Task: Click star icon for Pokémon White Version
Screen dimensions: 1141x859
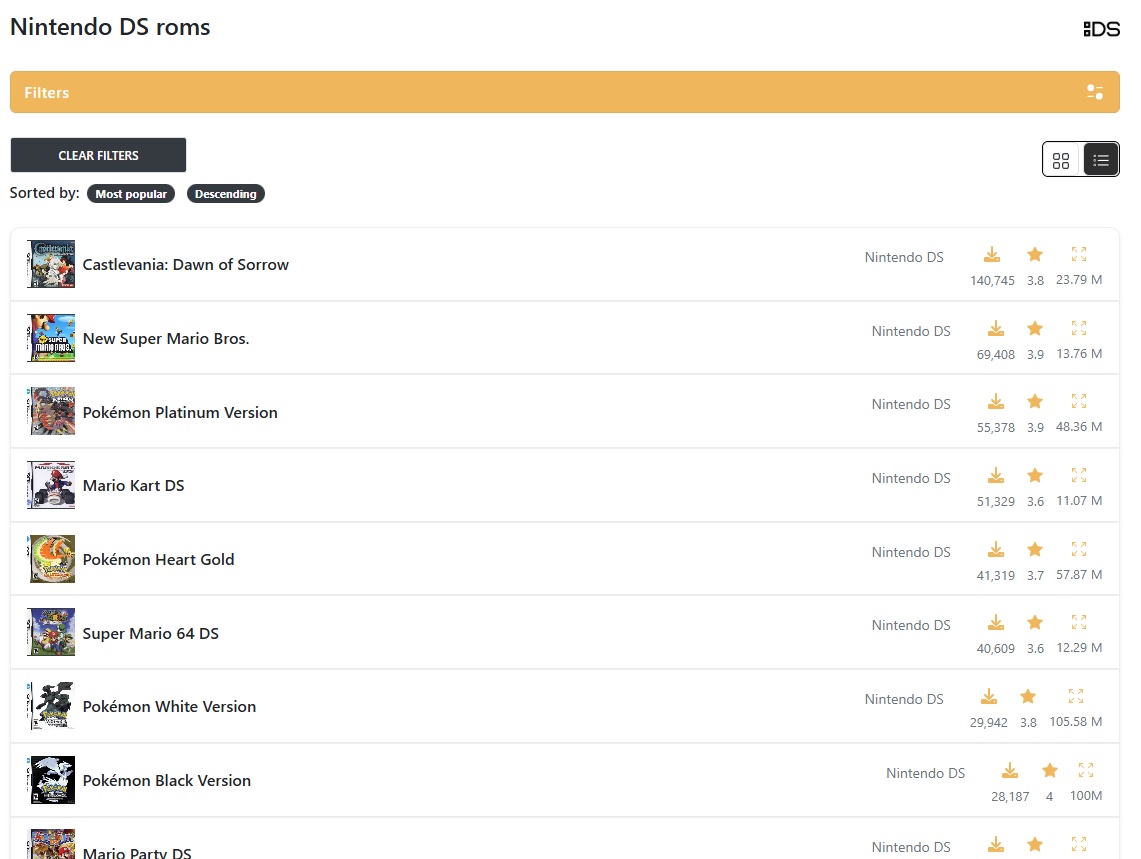Action: click(x=1027, y=697)
